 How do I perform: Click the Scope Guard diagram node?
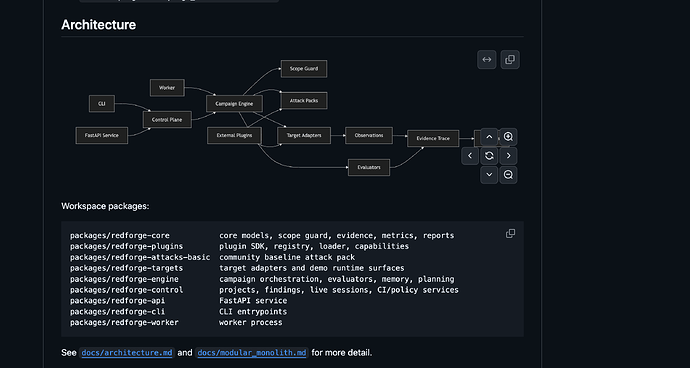click(x=304, y=69)
